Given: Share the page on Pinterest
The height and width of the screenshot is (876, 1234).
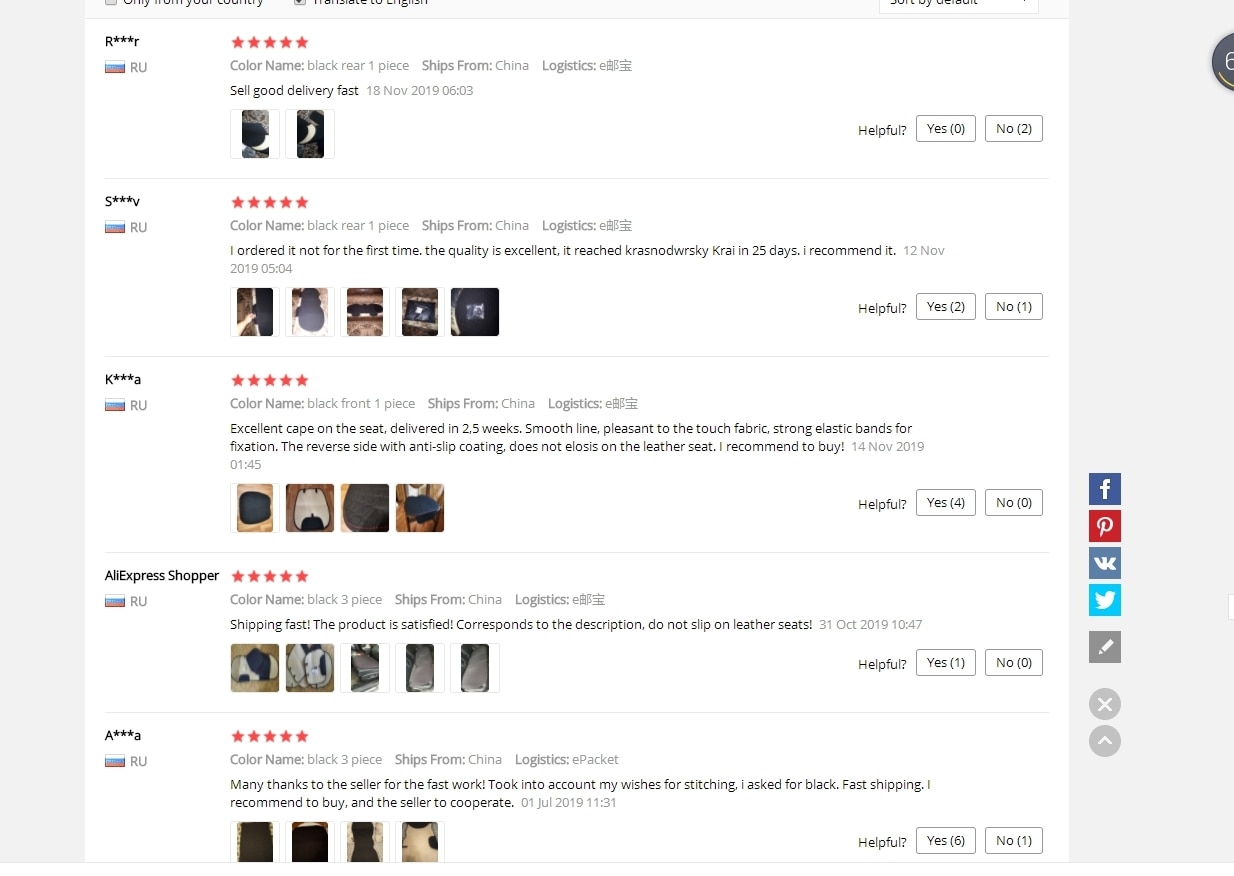Looking at the screenshot, I should click(1105, 526).
